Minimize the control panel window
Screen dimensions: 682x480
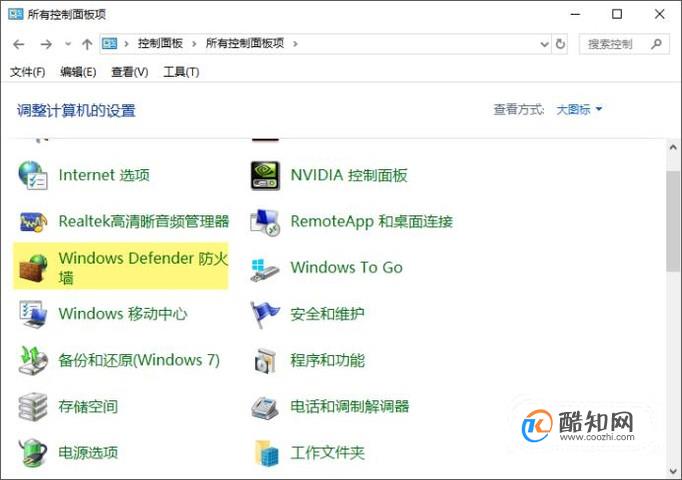[575, 14]
